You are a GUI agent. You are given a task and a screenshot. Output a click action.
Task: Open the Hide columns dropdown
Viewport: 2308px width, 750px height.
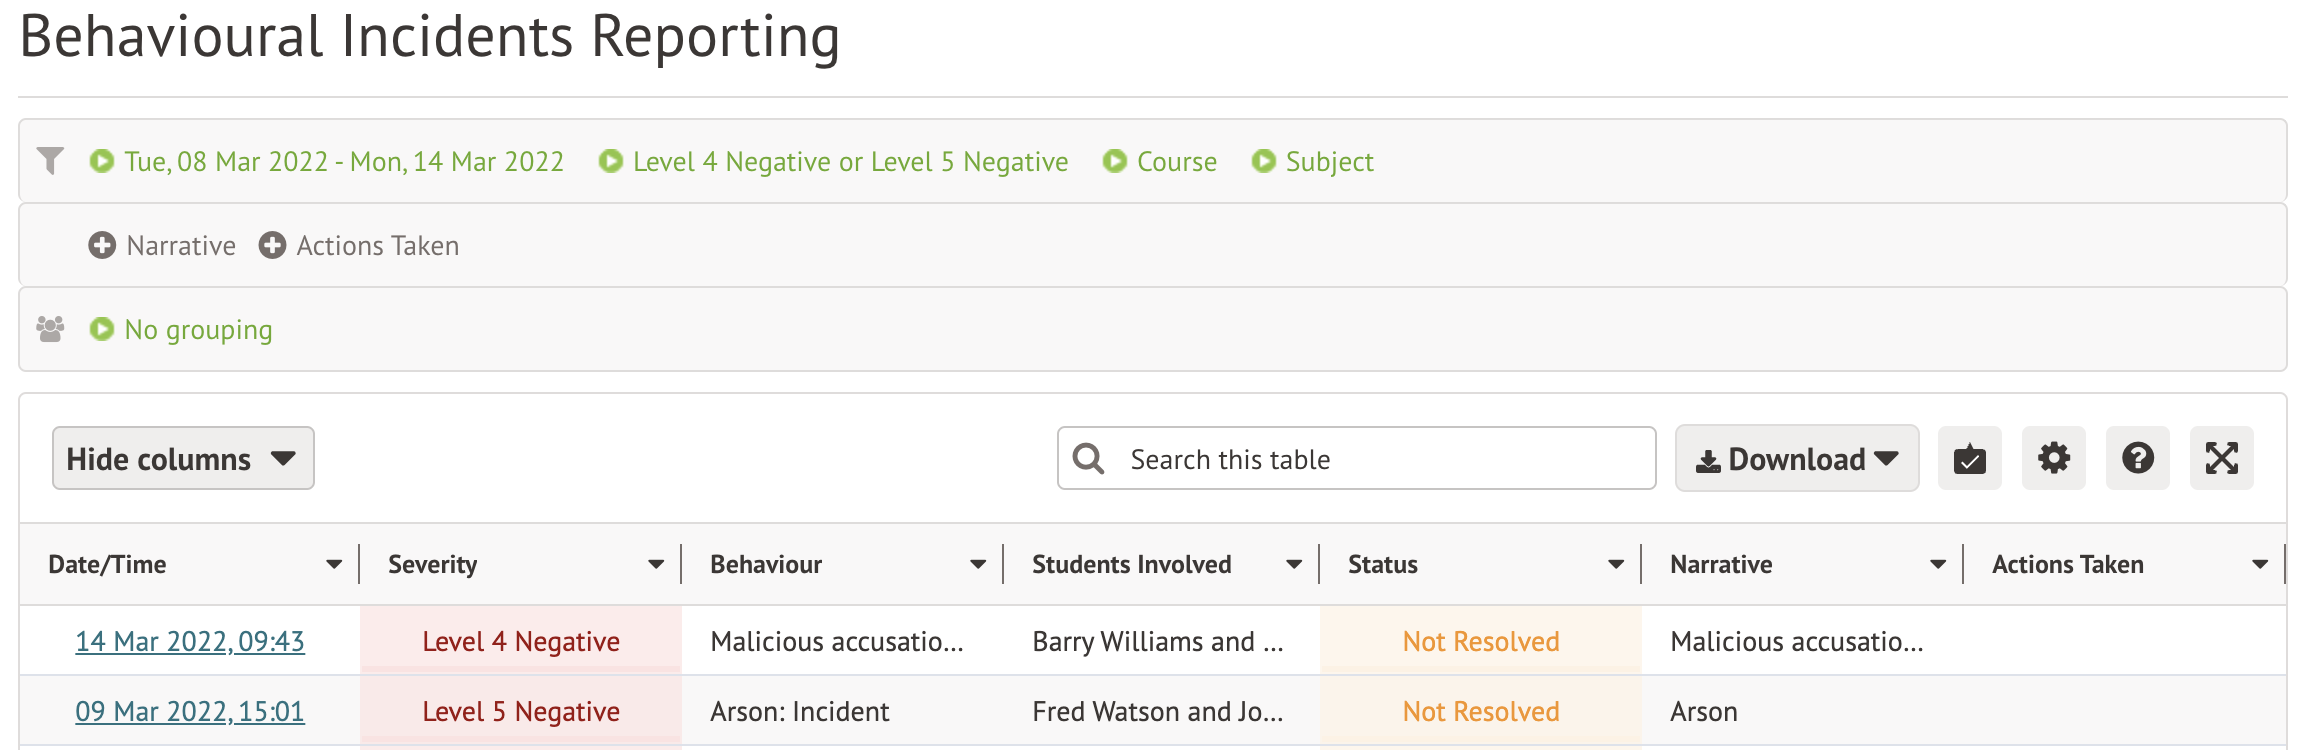point(183,459)
